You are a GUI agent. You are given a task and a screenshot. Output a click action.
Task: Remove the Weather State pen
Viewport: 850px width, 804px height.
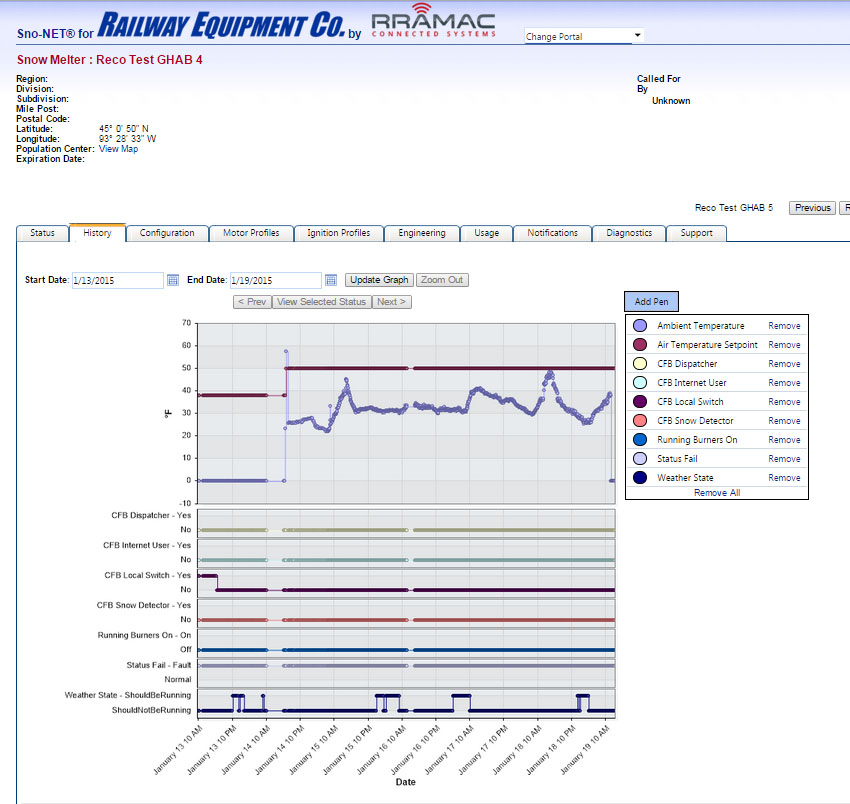(x=784, y=478)
